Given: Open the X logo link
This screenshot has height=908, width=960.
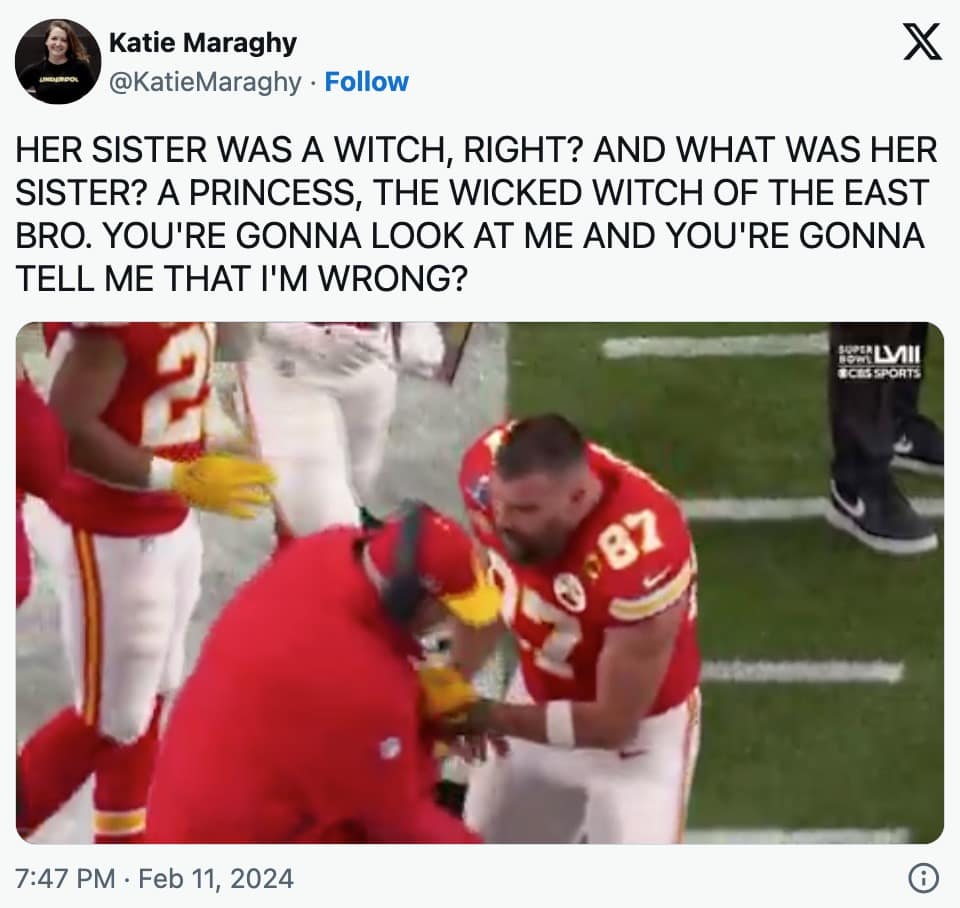Looking at the screenshot, I should (x=922, y=42).
